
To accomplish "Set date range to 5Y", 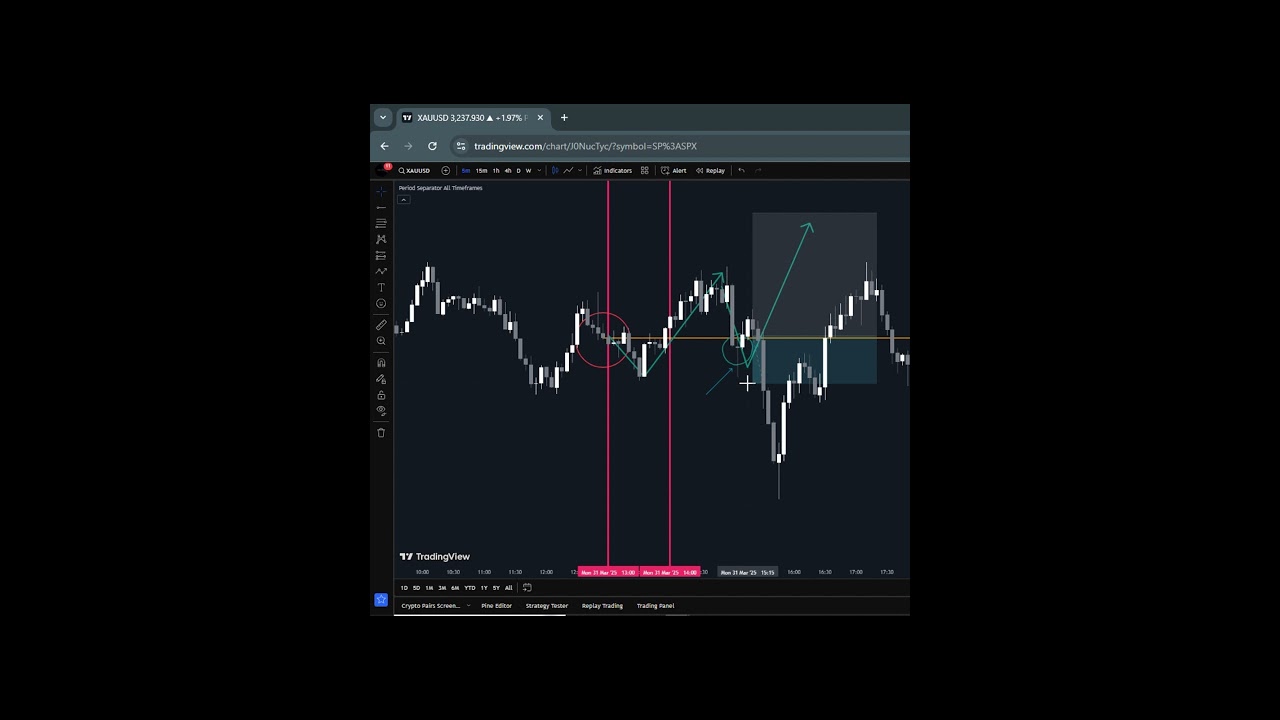I will tap(496, 588).
